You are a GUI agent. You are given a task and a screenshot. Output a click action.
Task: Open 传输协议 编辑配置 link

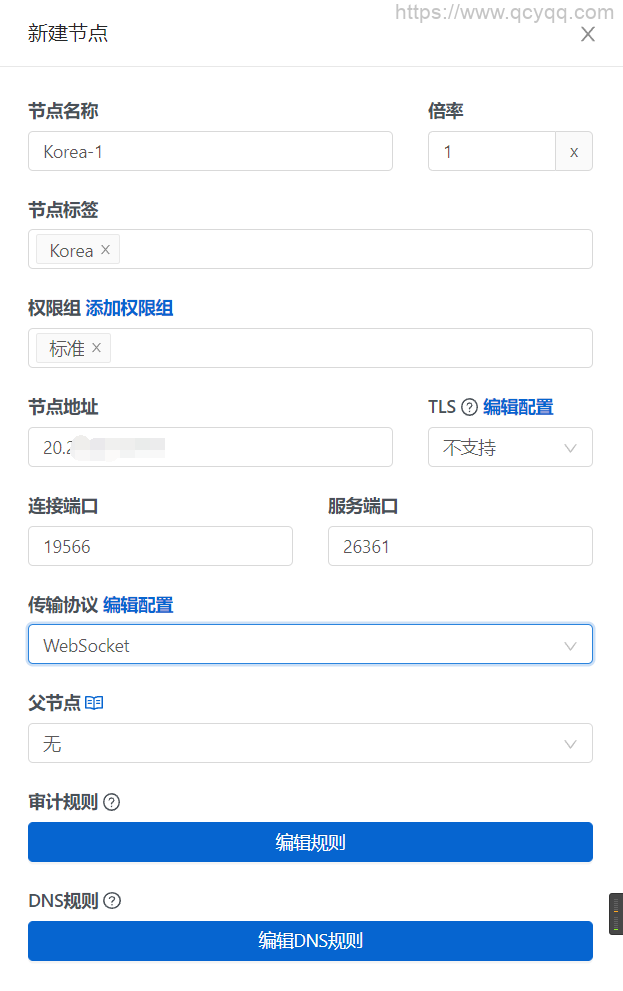[x=138, y=605]
